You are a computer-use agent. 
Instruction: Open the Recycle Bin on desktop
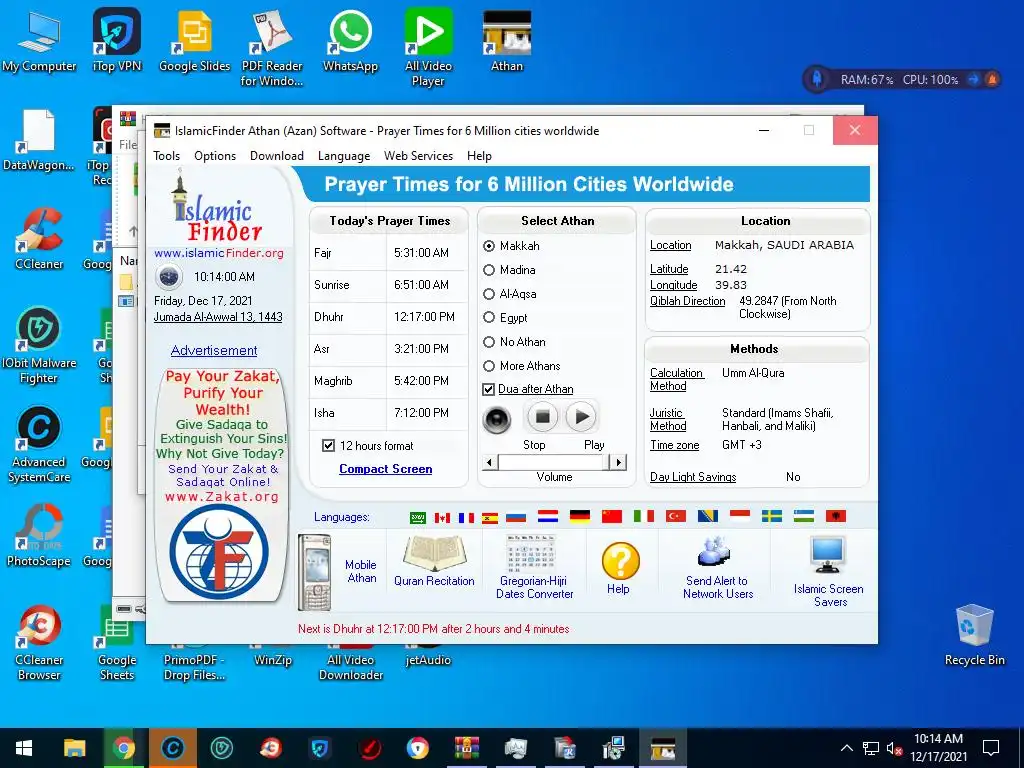(974, 635)
